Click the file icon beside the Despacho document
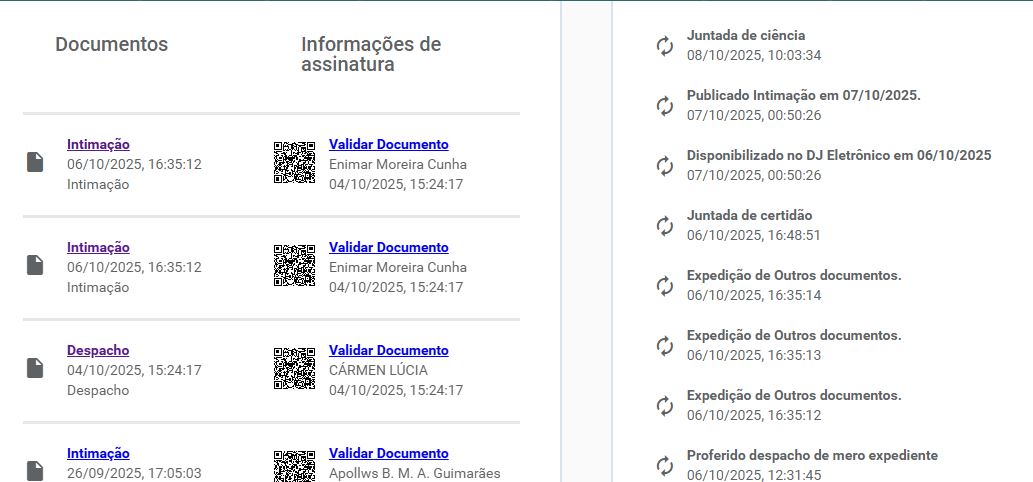 pos(35,368)
